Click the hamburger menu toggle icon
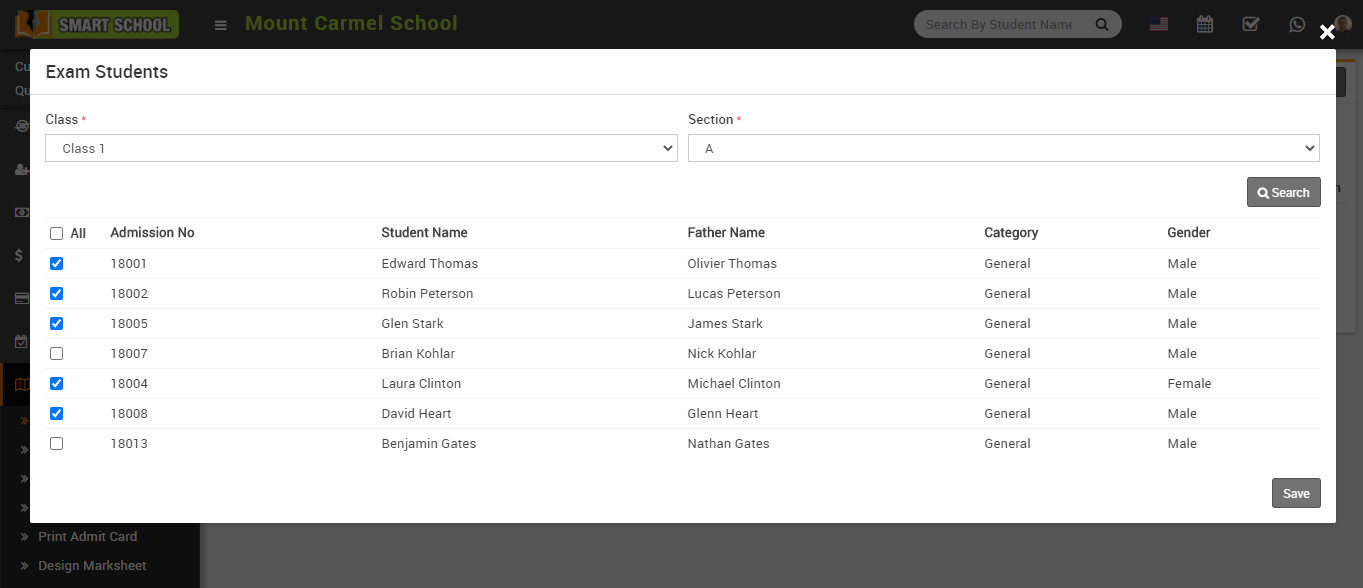1363x588 pixels. point(221,25)
